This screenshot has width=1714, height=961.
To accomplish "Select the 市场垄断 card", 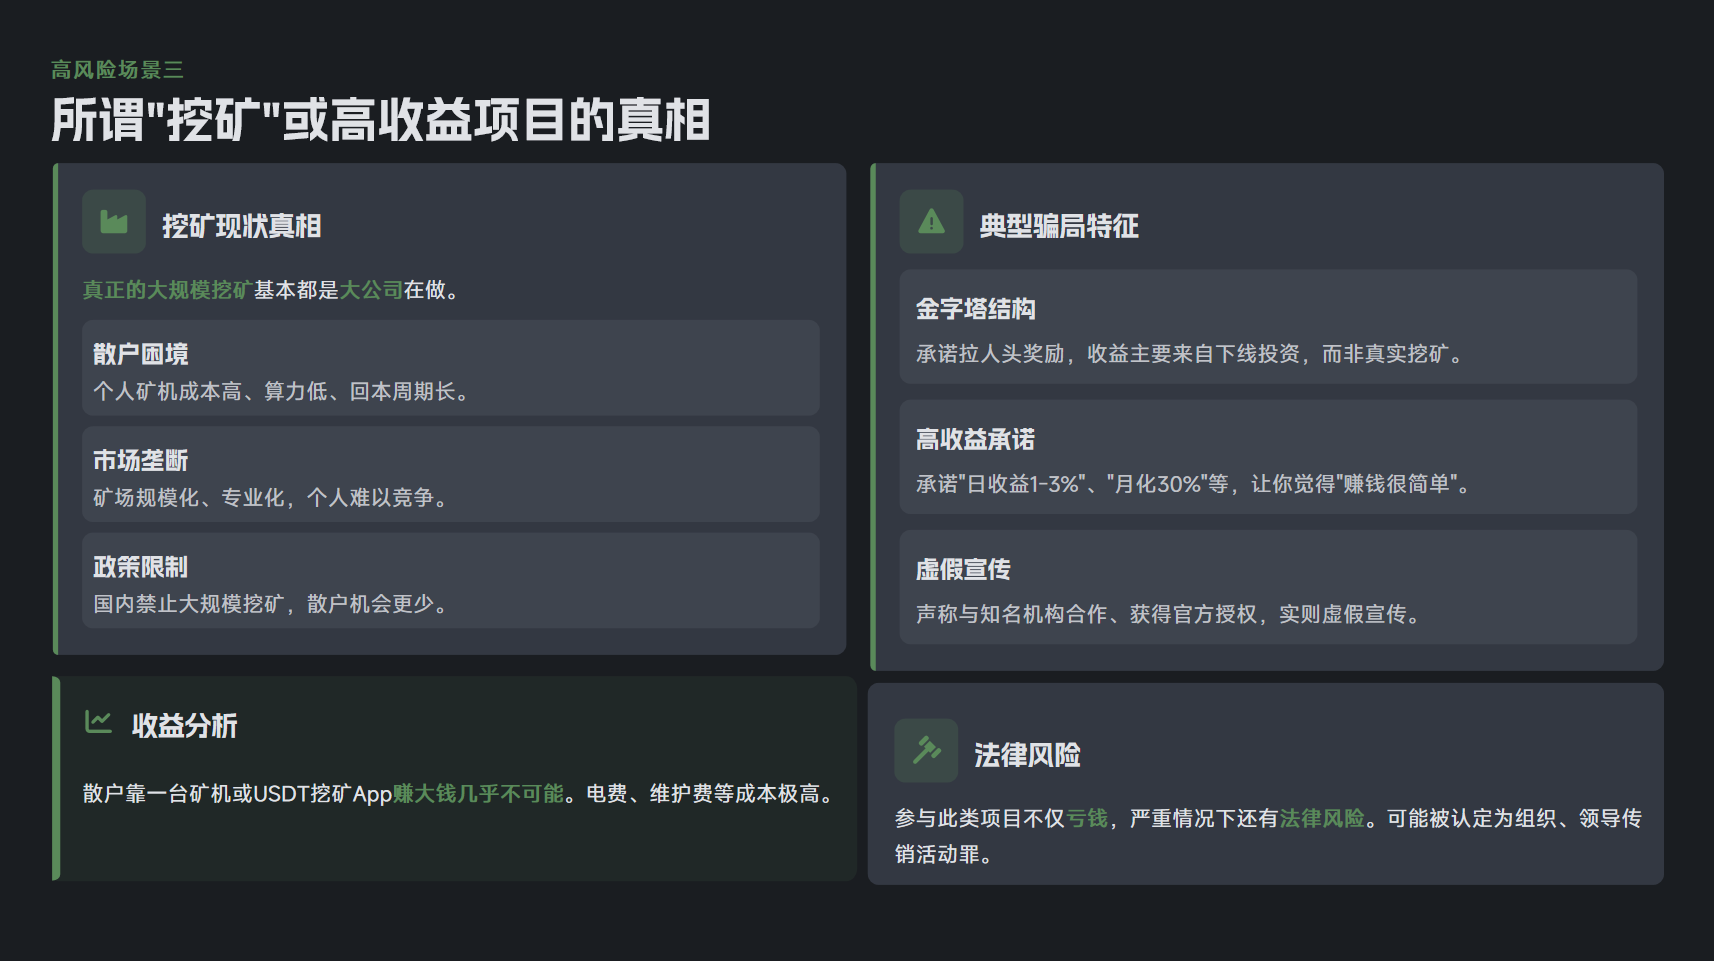I will [x=450, y=474].
